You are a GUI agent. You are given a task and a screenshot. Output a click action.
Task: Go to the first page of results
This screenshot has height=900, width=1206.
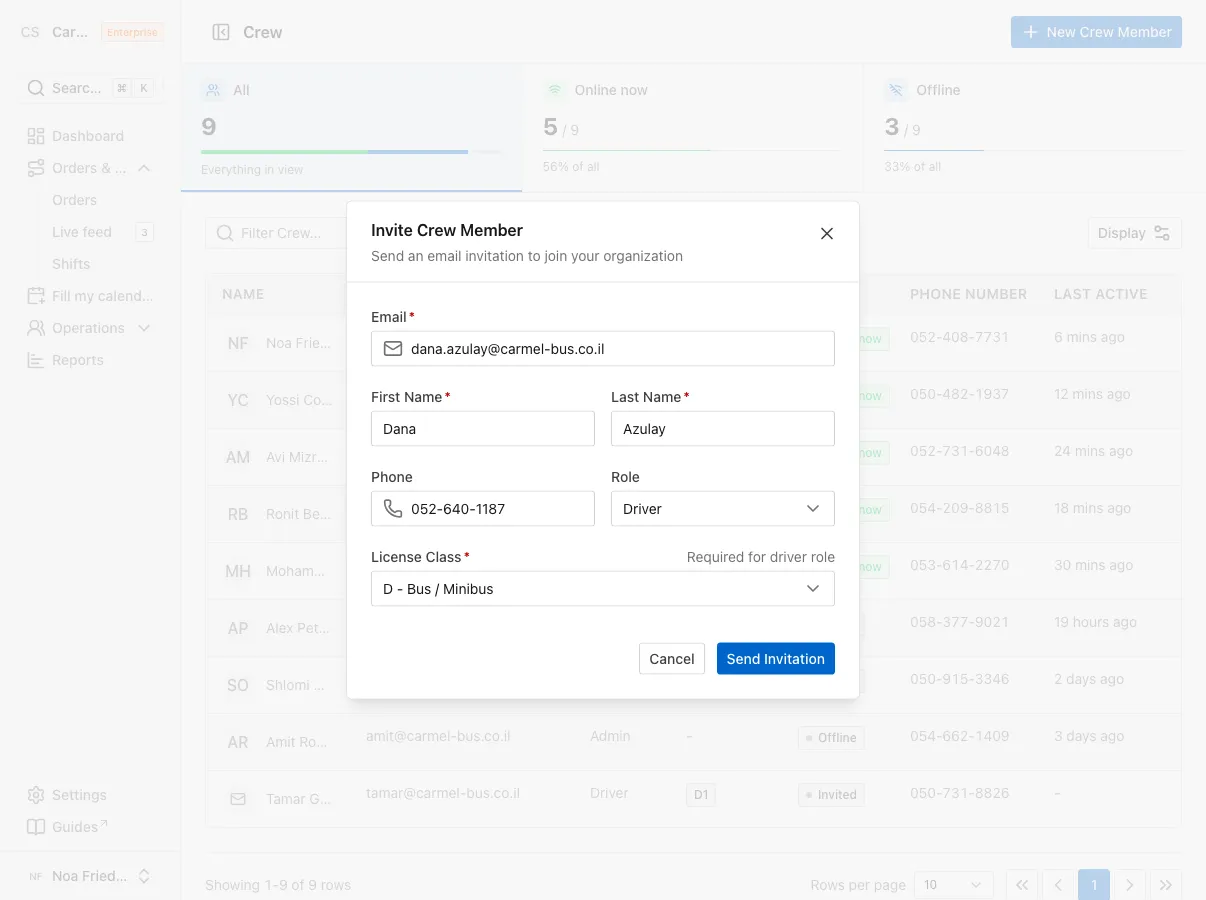(1021, 885)
